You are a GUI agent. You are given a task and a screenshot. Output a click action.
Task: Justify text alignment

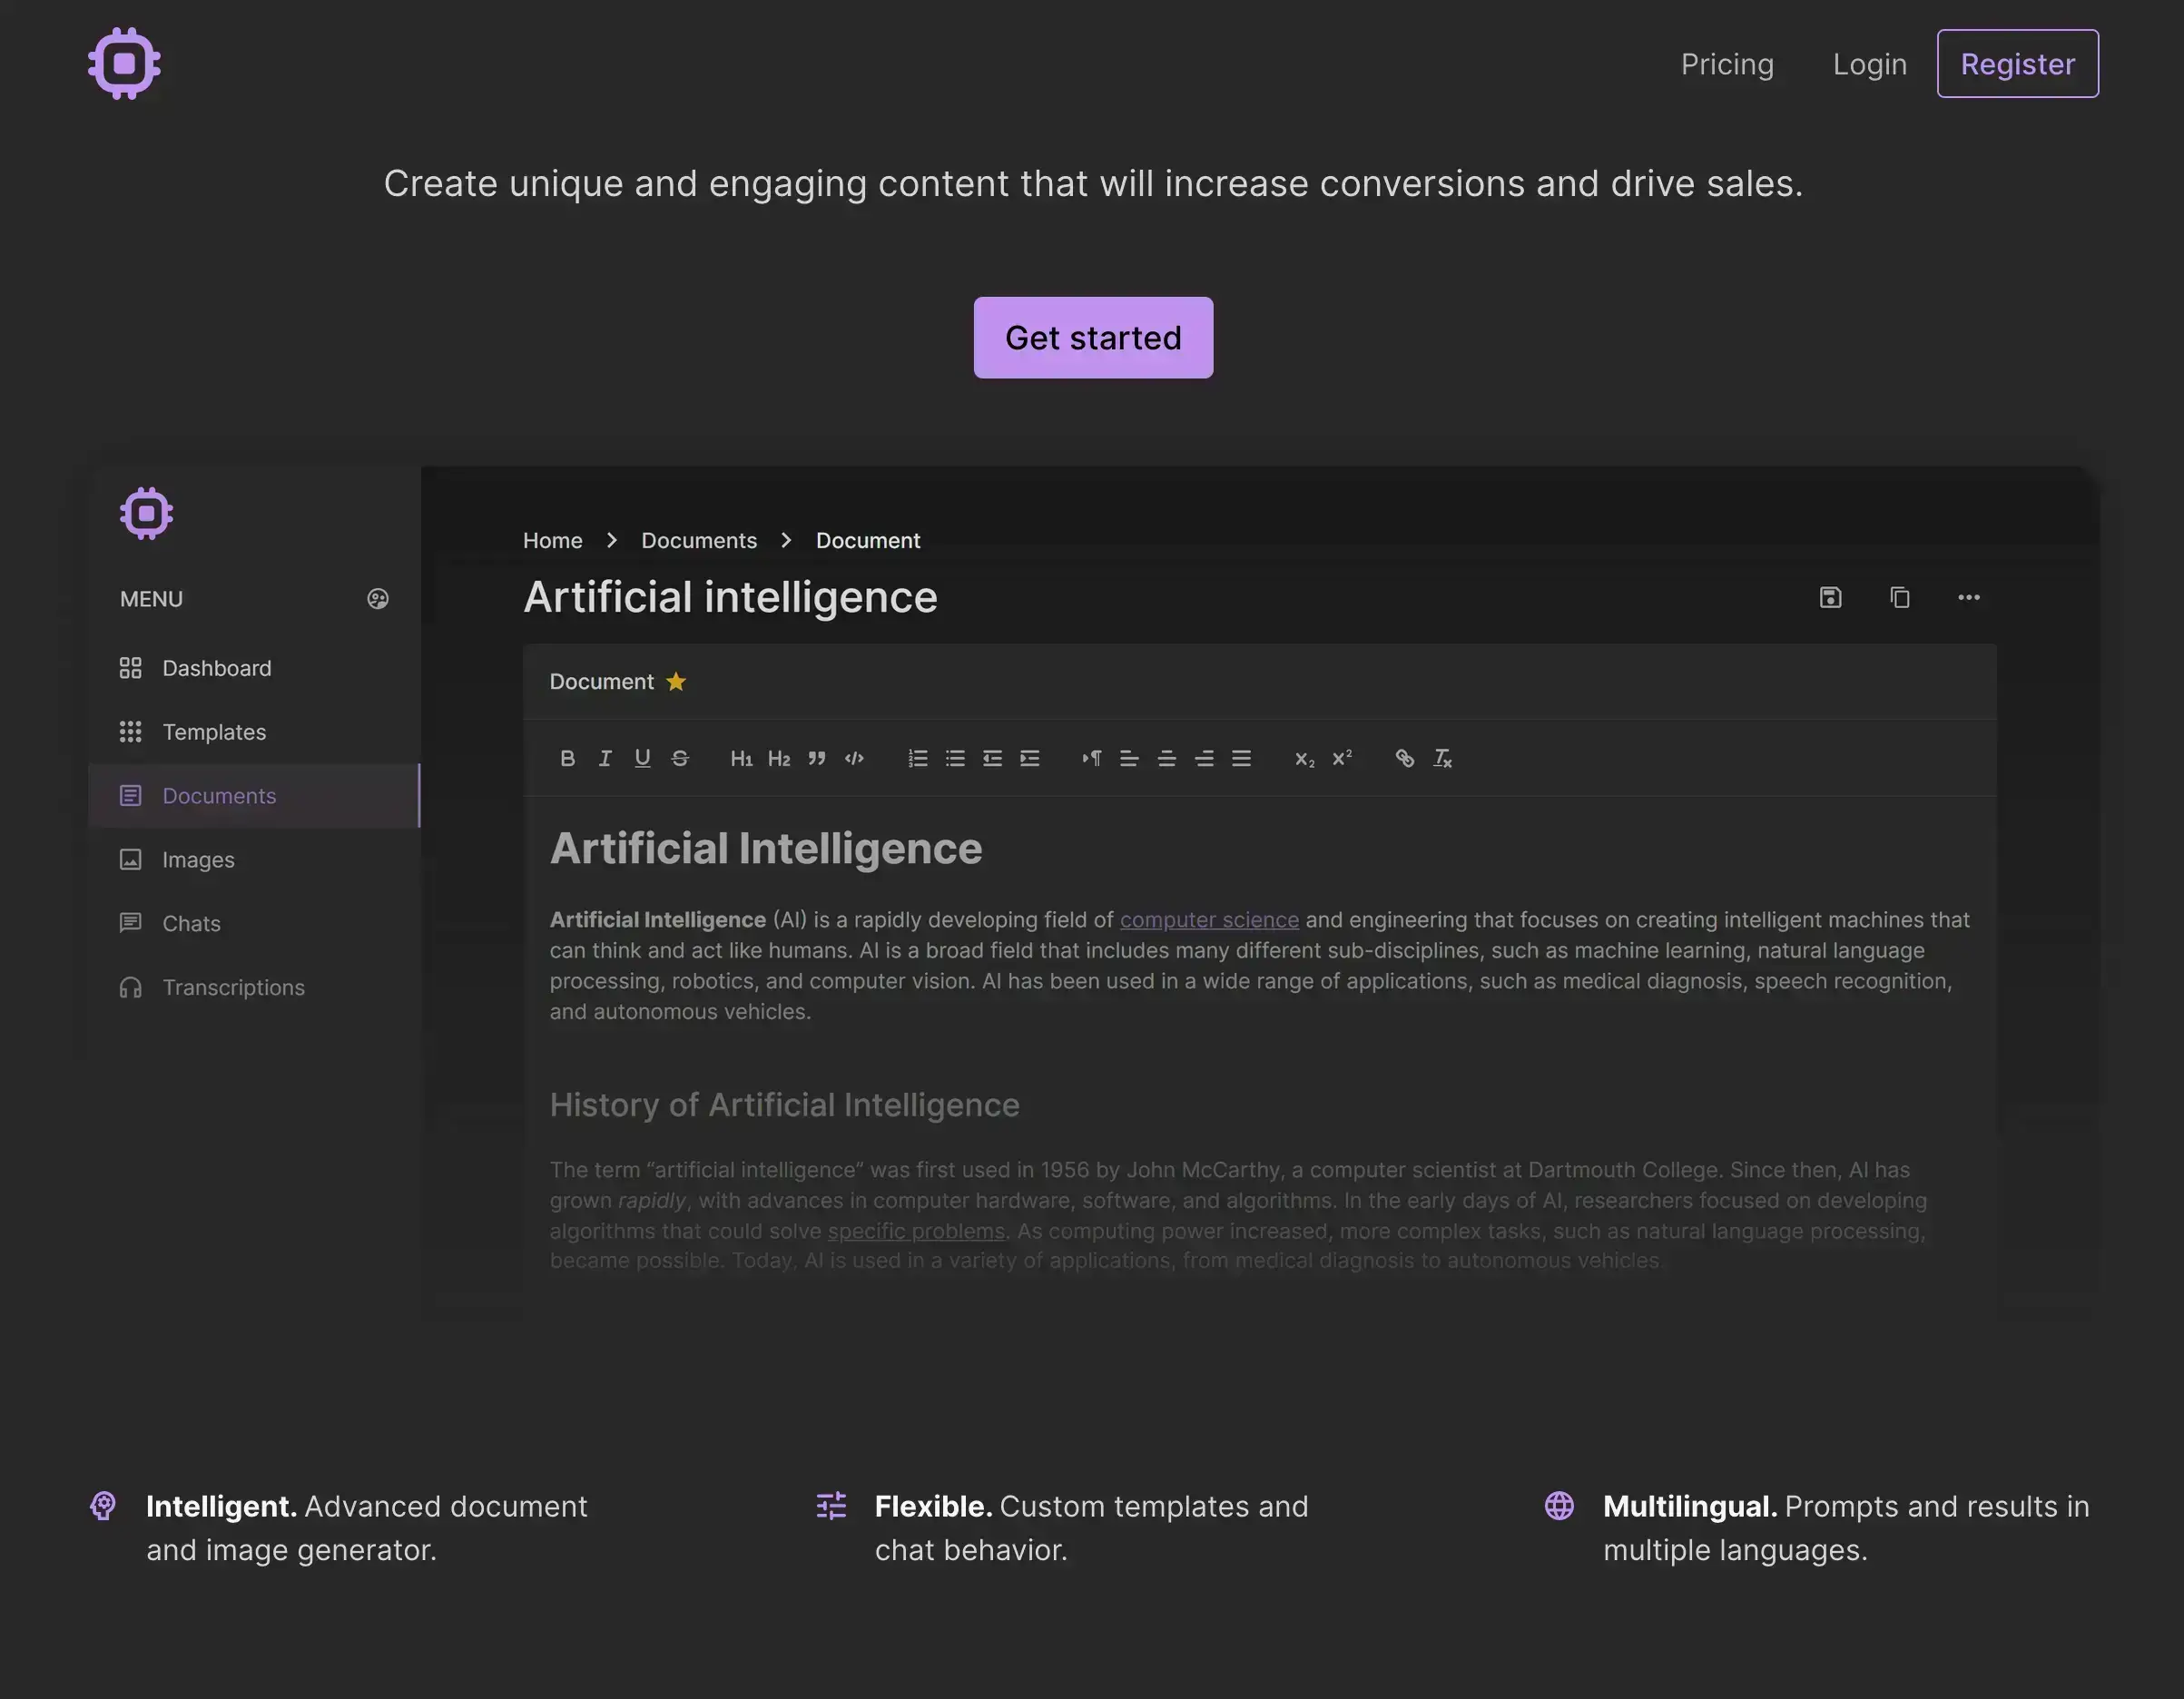[x=1241, y=758]
